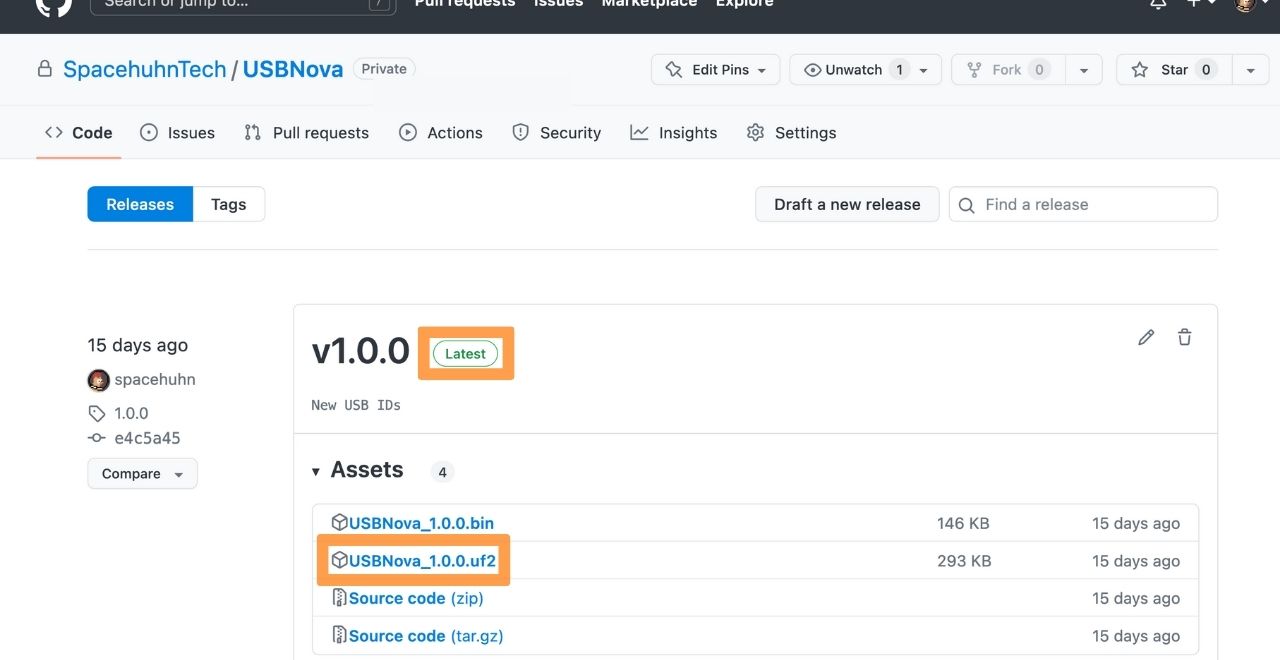The image size is (1280, 660).
Task: Open the dropdown arrow next to Fork
Action: [1083, 70]
